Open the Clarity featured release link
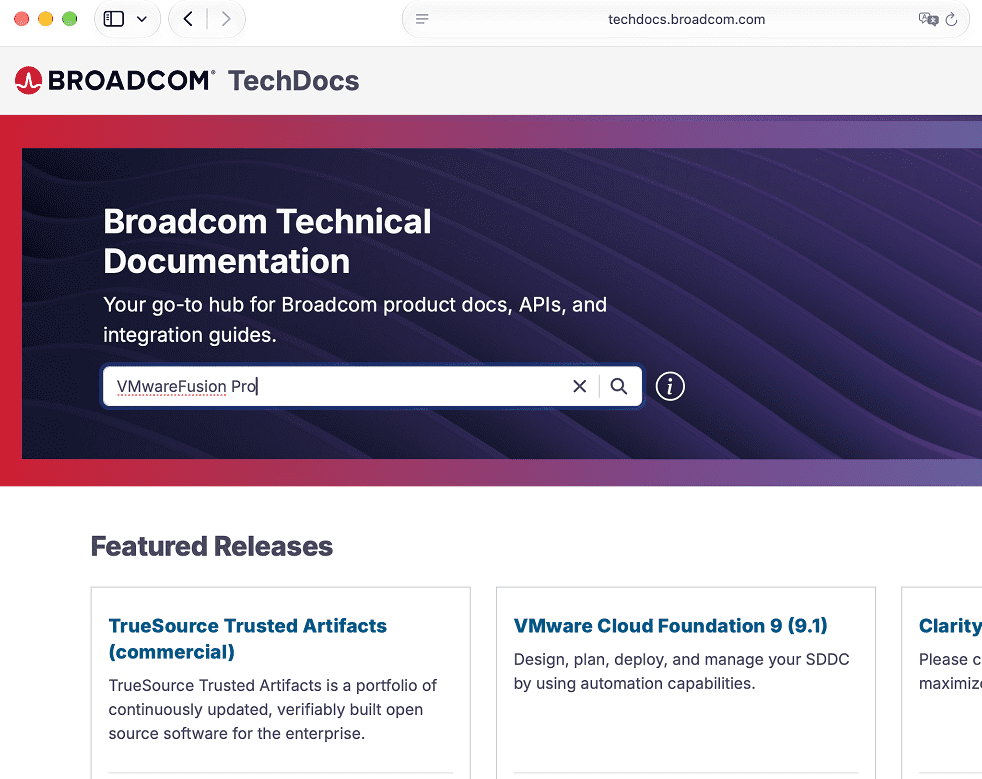The height and width of the screenshot is (779, 982). click(950, 626)
